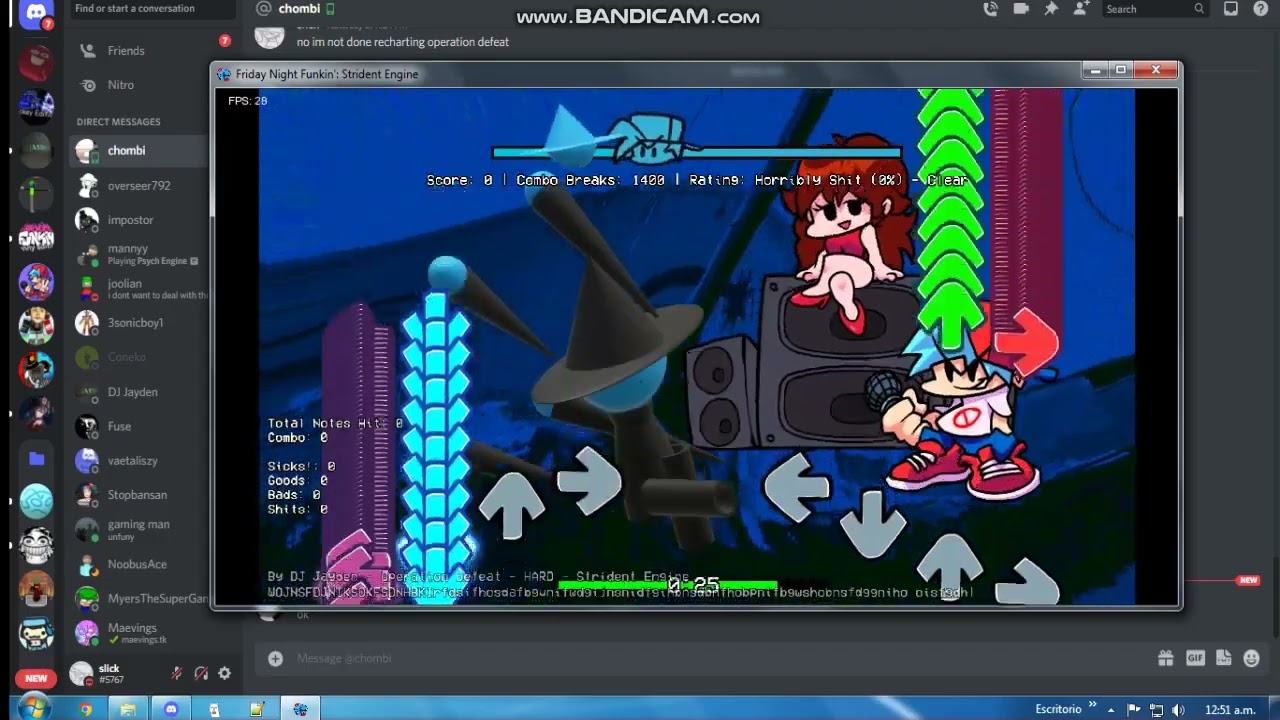Image resolution: width=1280 pixels, height=720 pixels.
Task: Open Discord inbox icon
Action: coord(1231,9)
